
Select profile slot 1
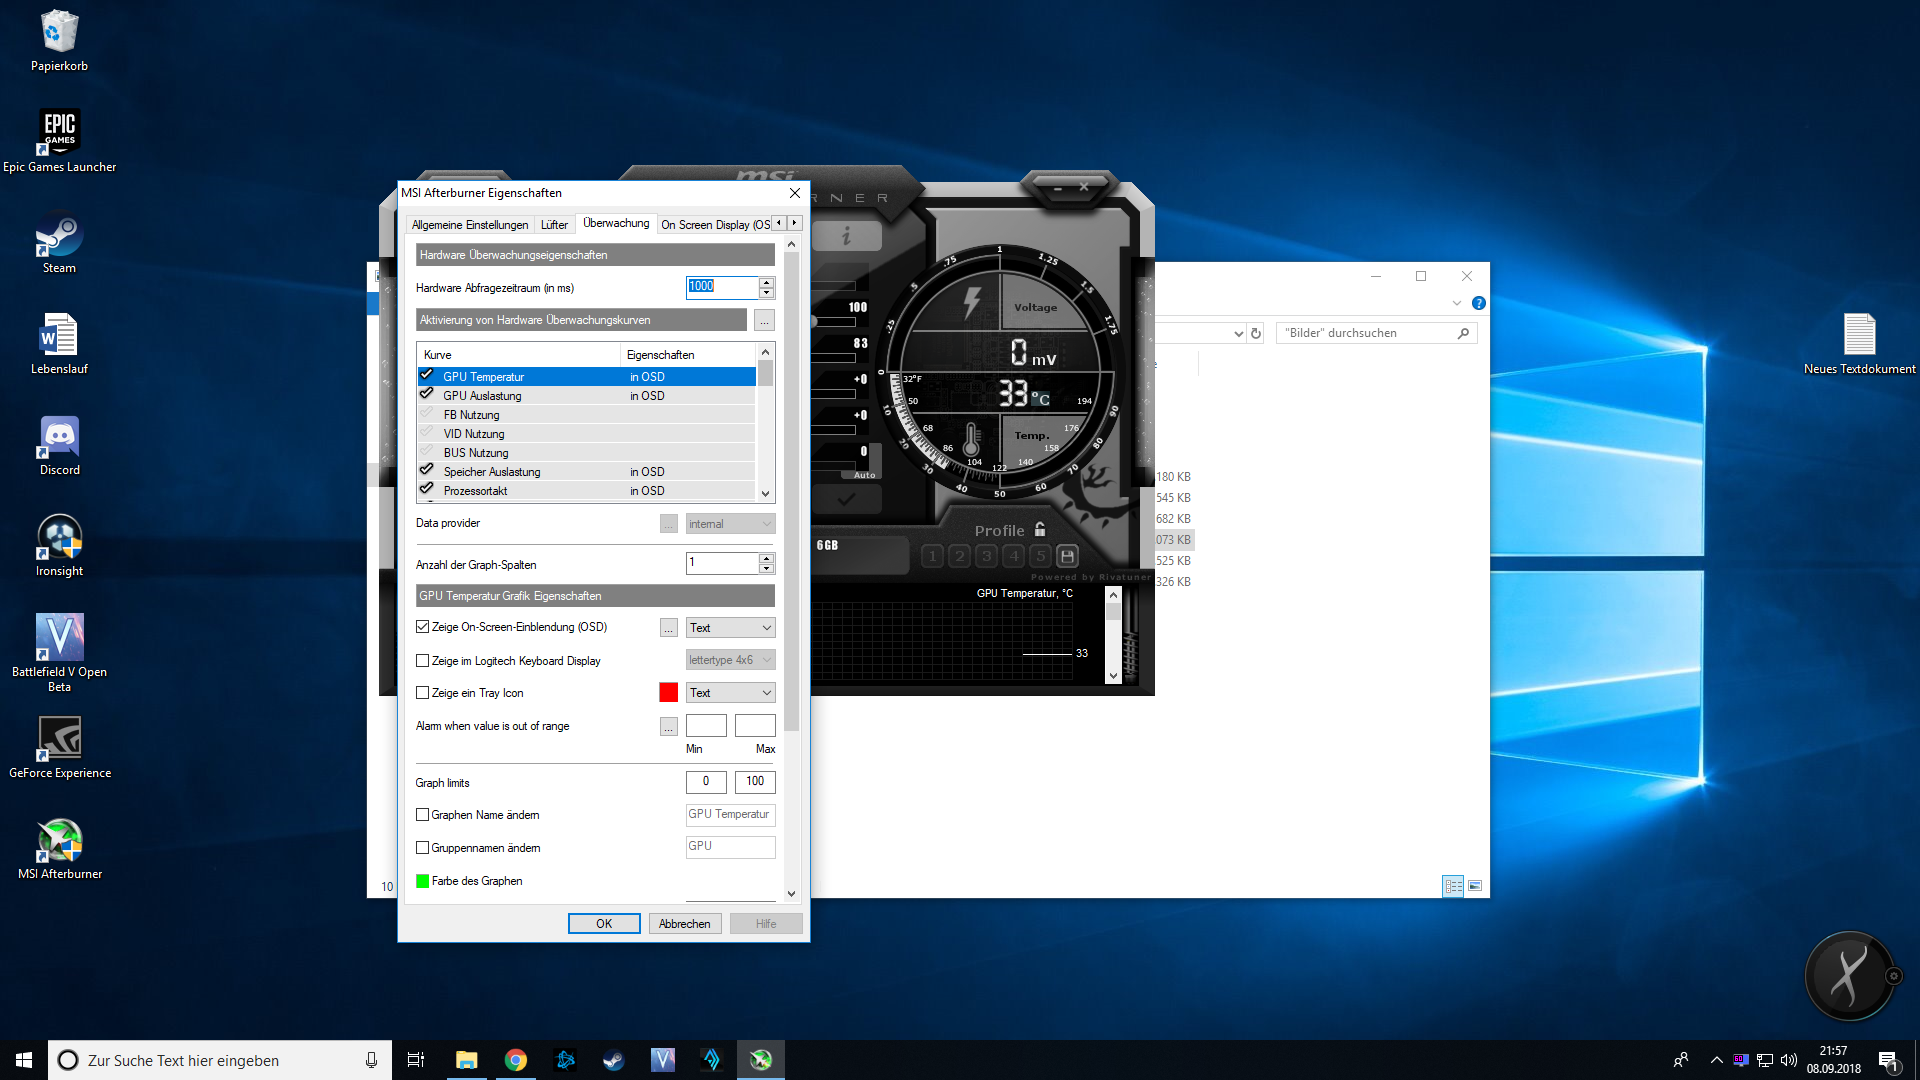click(932, 556)
